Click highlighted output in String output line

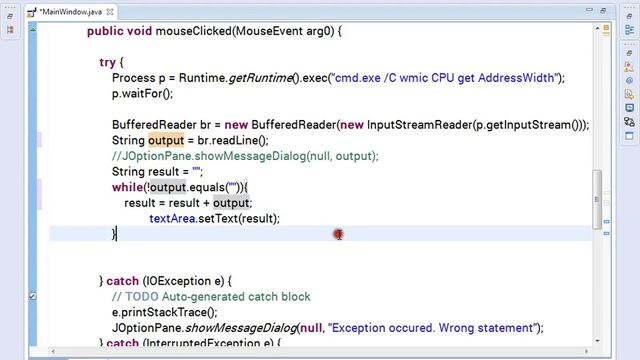166,140
